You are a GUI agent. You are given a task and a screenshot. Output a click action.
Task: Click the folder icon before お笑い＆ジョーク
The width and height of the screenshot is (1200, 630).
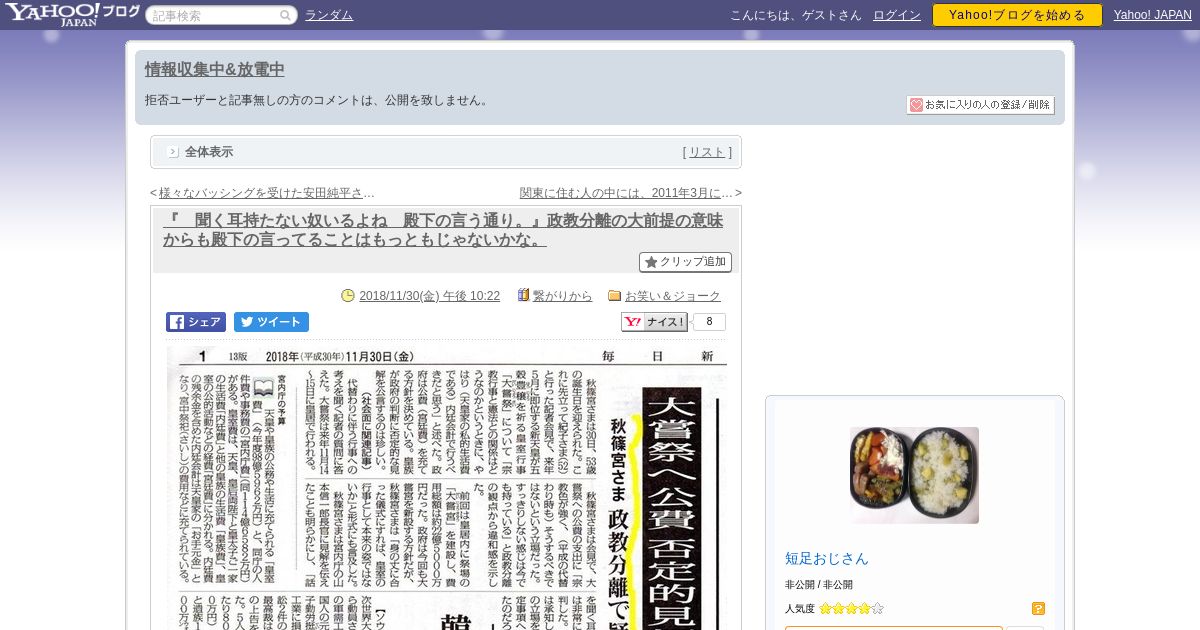615,296
